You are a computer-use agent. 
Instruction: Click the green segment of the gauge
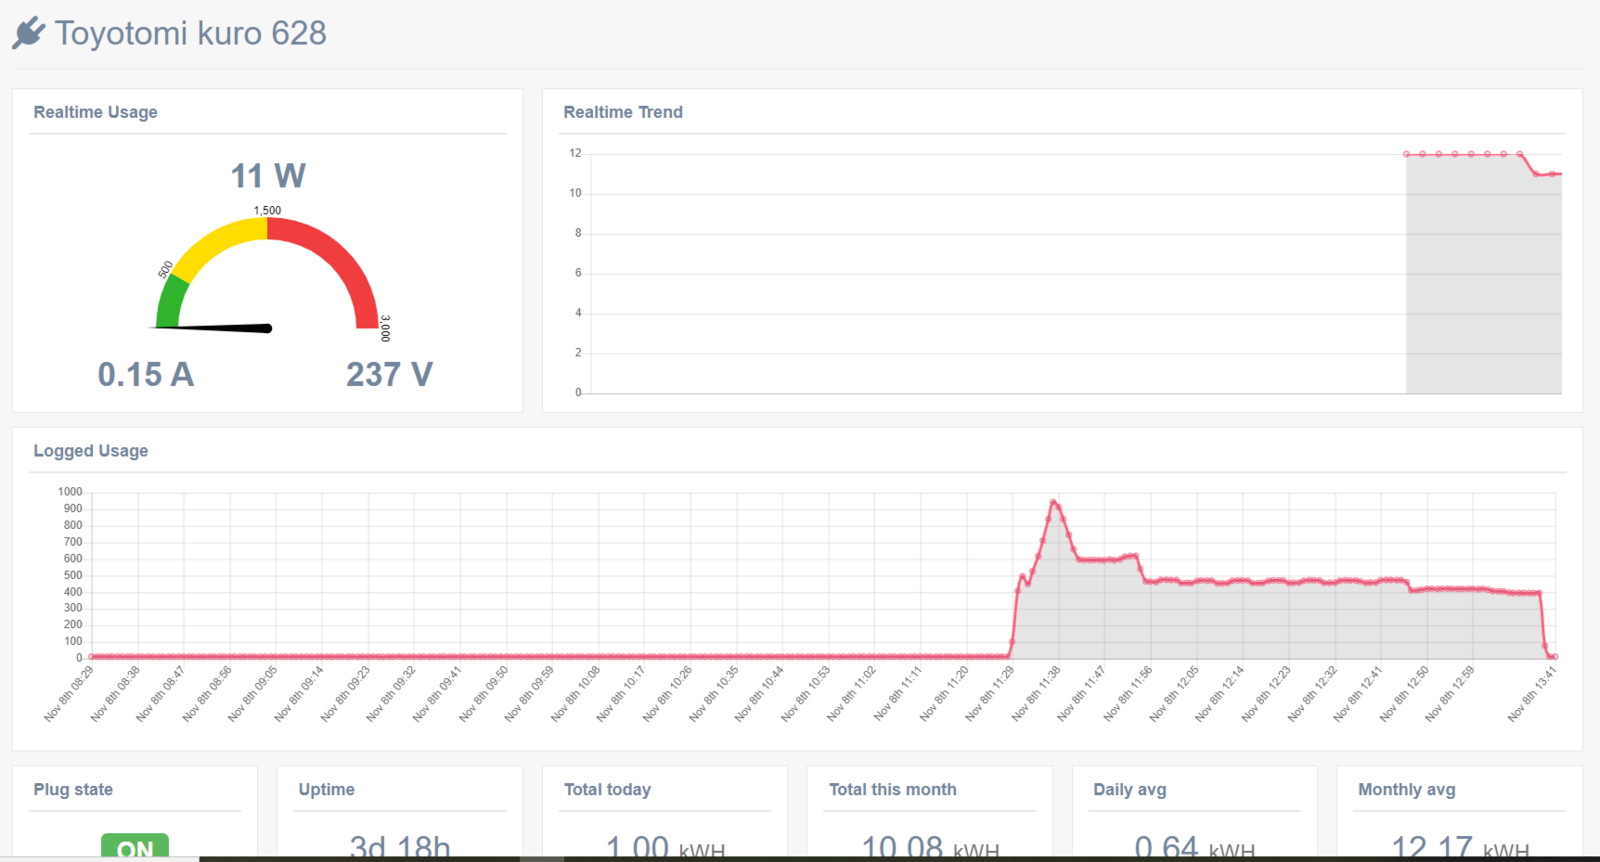[171, 302]
